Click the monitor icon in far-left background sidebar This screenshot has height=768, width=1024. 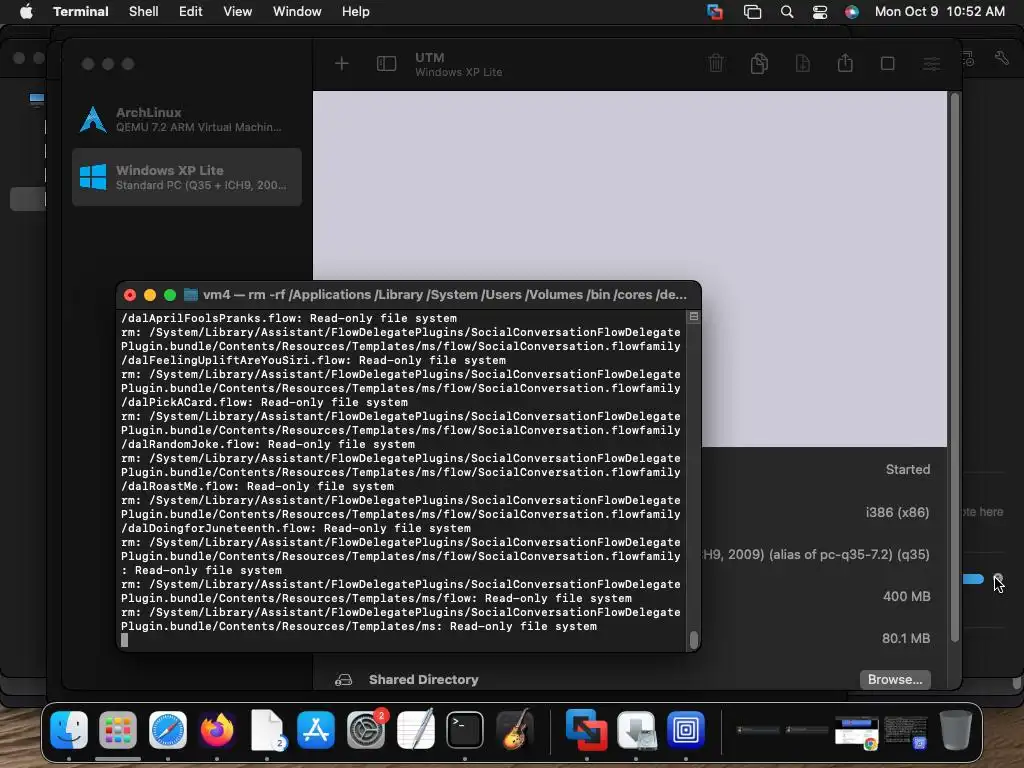(37, 99)
